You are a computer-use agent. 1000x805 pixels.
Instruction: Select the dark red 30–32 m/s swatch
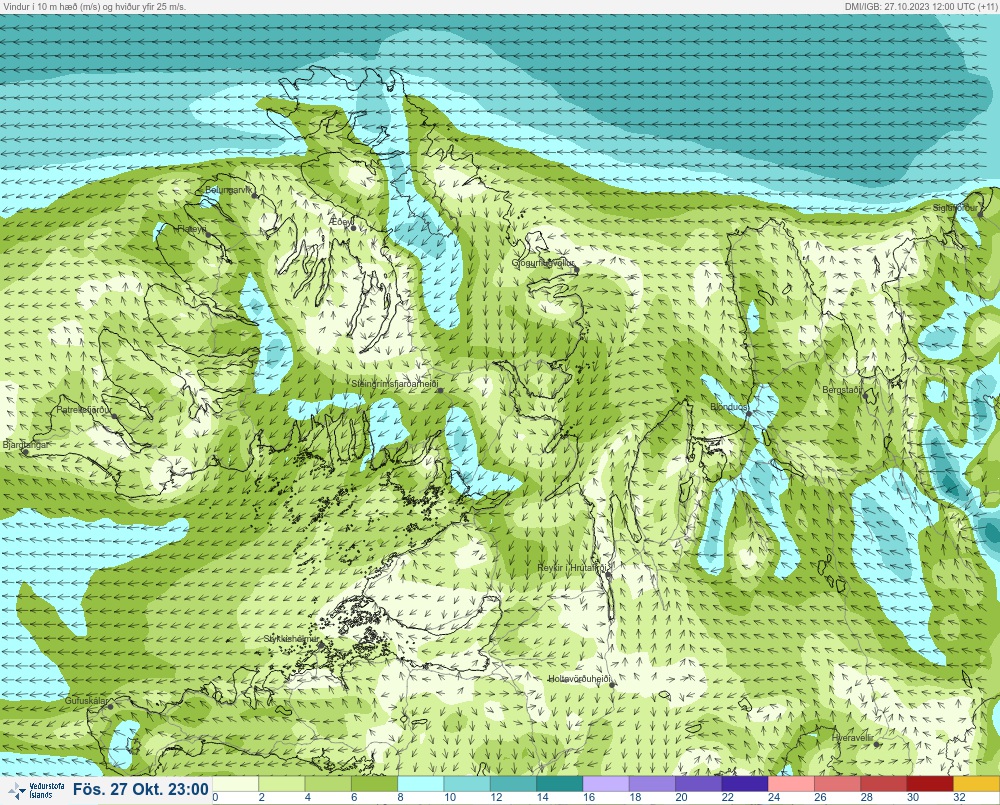tap(930, 784)
